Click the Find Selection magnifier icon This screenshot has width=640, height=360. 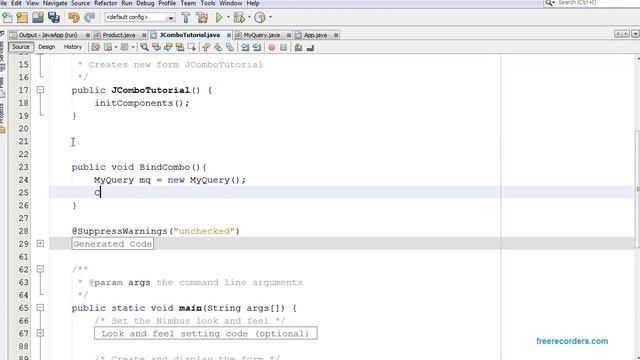pos(144,47)
